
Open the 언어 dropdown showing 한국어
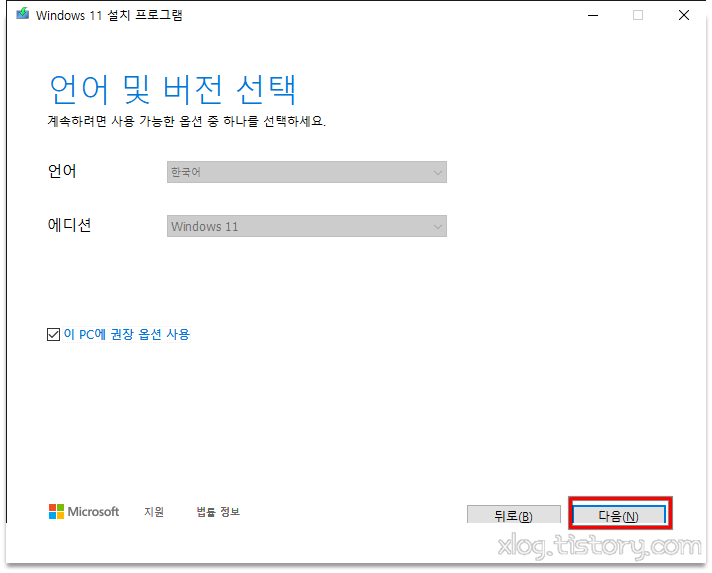(x=307, y=172)
